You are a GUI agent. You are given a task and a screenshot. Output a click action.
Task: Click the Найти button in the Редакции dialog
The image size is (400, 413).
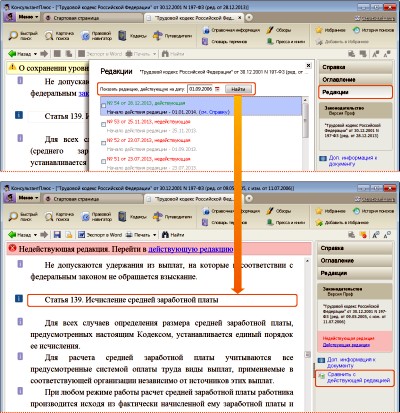pos(238,89)
